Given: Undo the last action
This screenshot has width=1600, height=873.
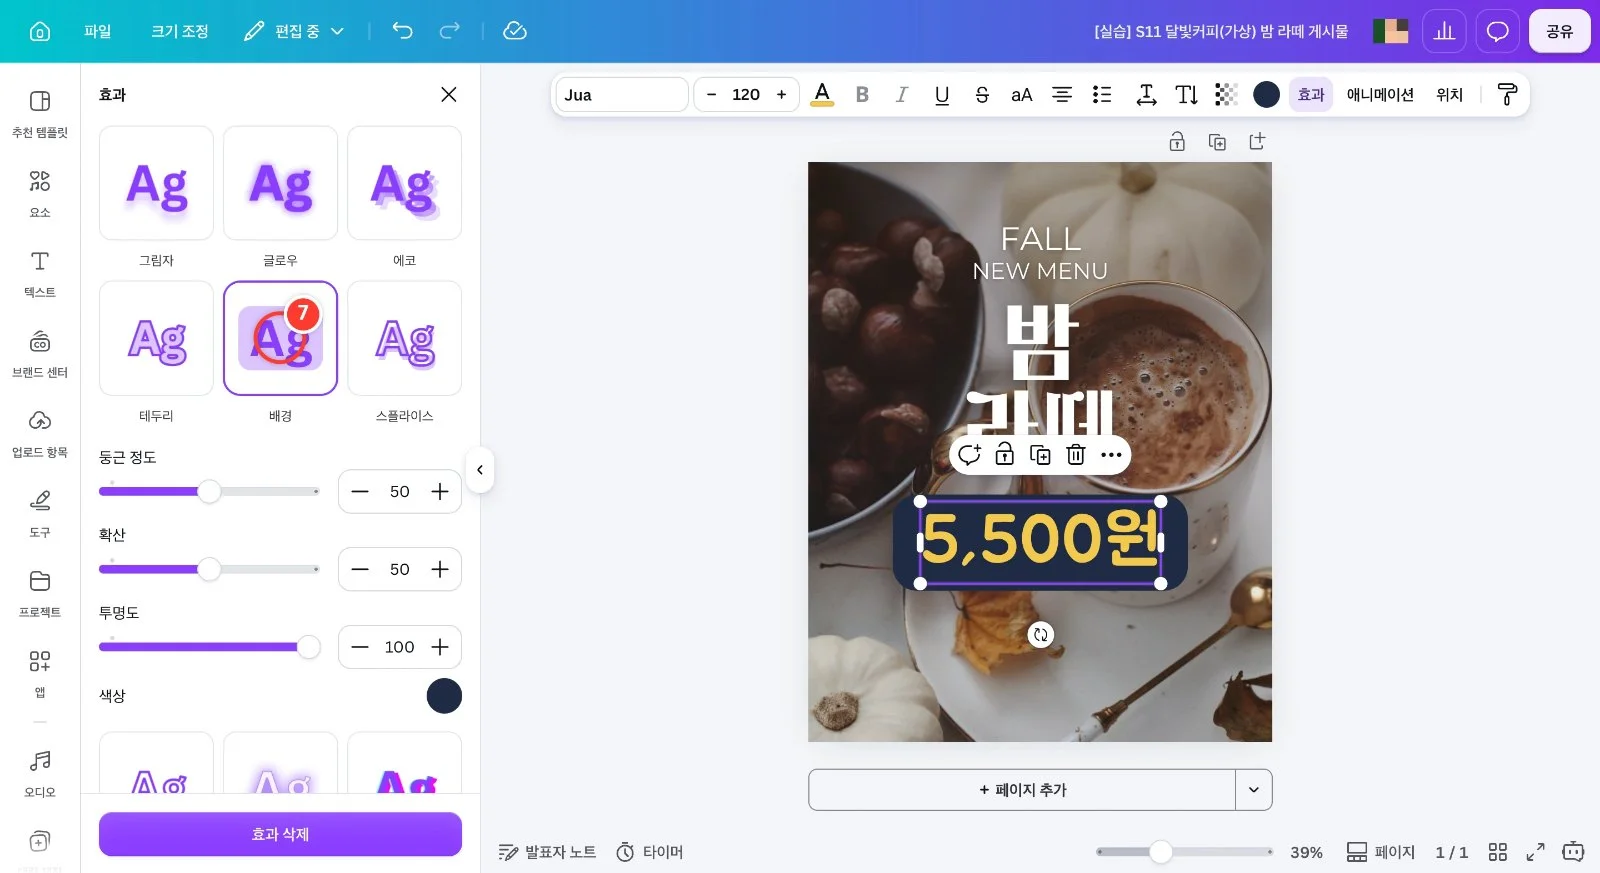Looking at the screenshot, I should (x=402, y=31).
